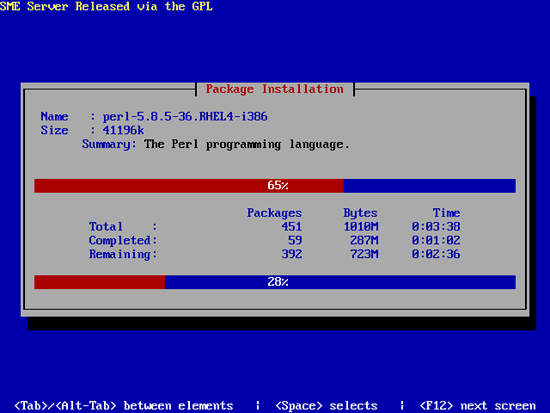Click the F12 next screen hint
This screenshot has width=550, height=413.
[x=477, y=406]
